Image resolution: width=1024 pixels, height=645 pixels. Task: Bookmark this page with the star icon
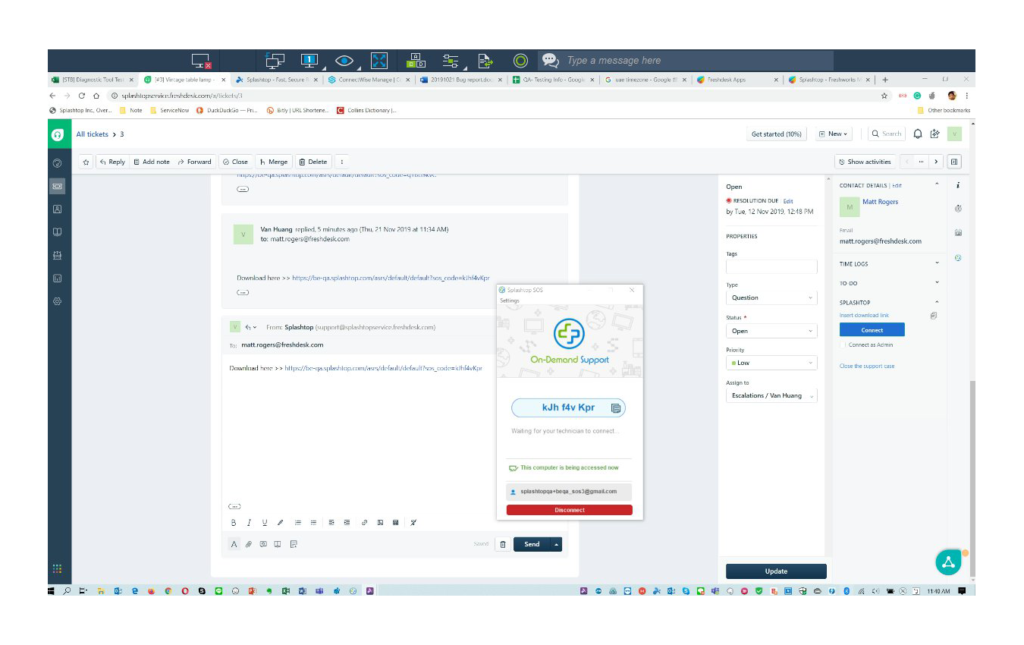point(884,96)
